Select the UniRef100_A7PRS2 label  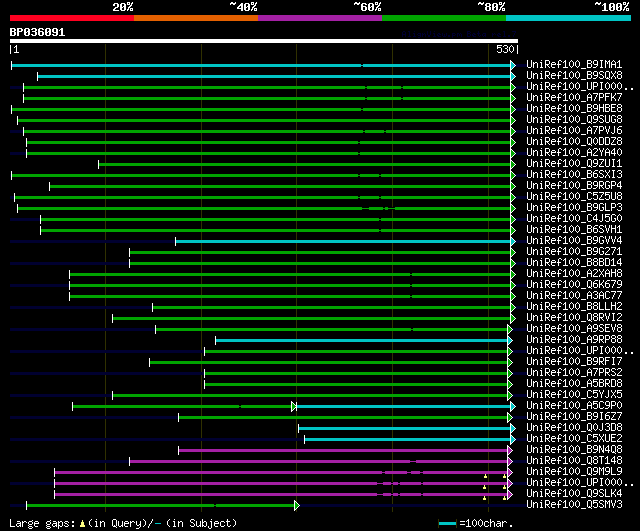(574, 373)
